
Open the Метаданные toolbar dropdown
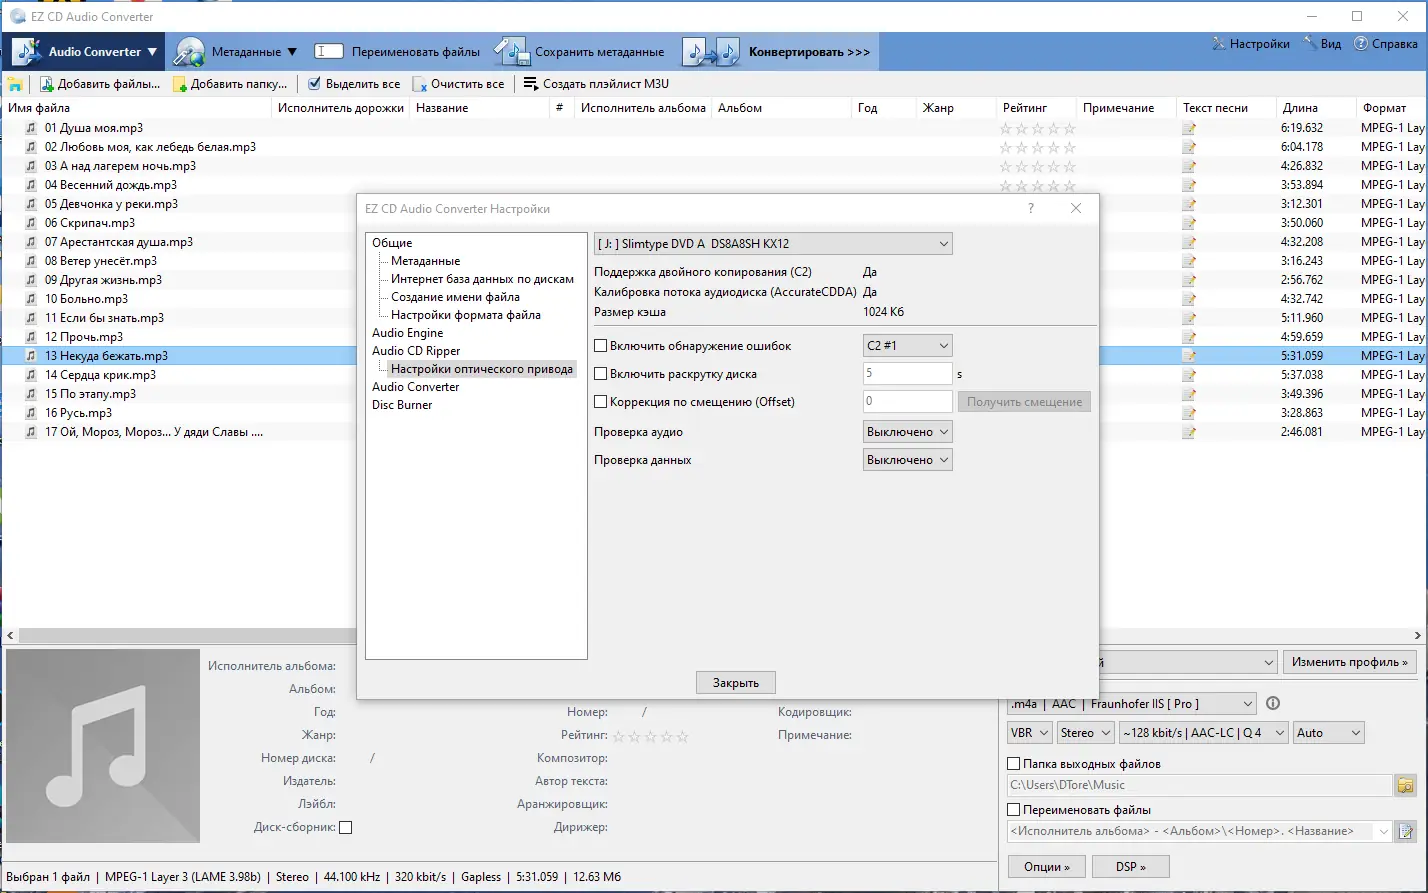click(x=234, y=51)
